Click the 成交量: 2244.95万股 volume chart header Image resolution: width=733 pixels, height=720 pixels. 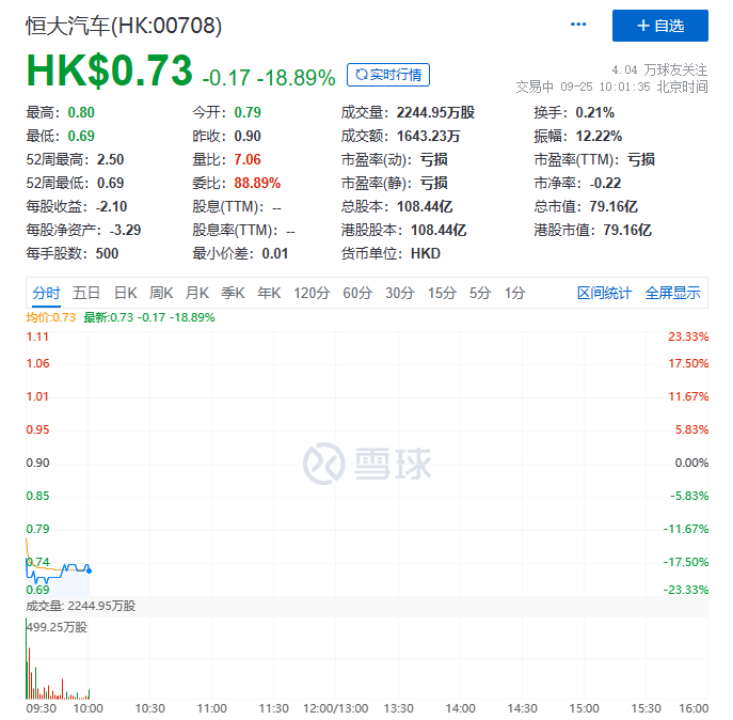80,606
